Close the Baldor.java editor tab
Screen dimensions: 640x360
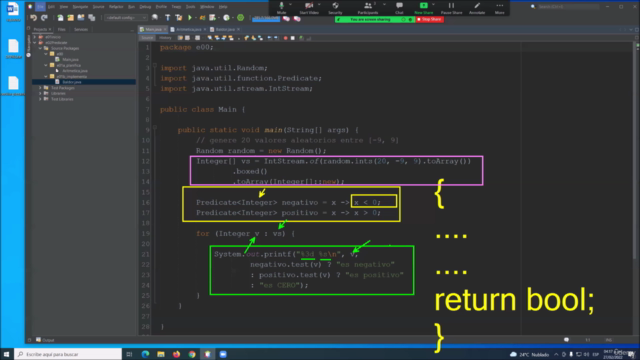tap(238, 29)
